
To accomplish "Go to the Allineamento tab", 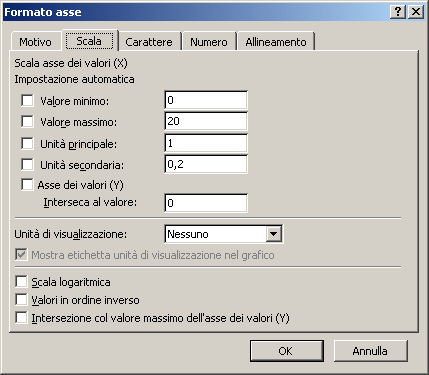I will pyautogui.click(x=276, y=42).
